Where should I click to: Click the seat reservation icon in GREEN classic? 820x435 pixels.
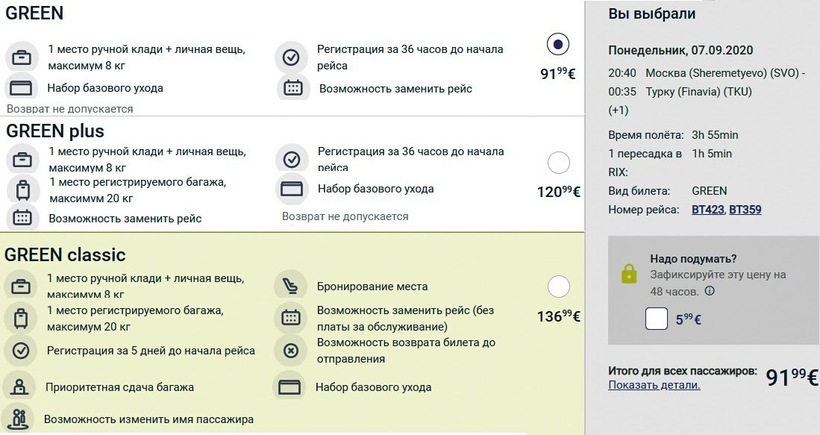[x=291, y=285]
